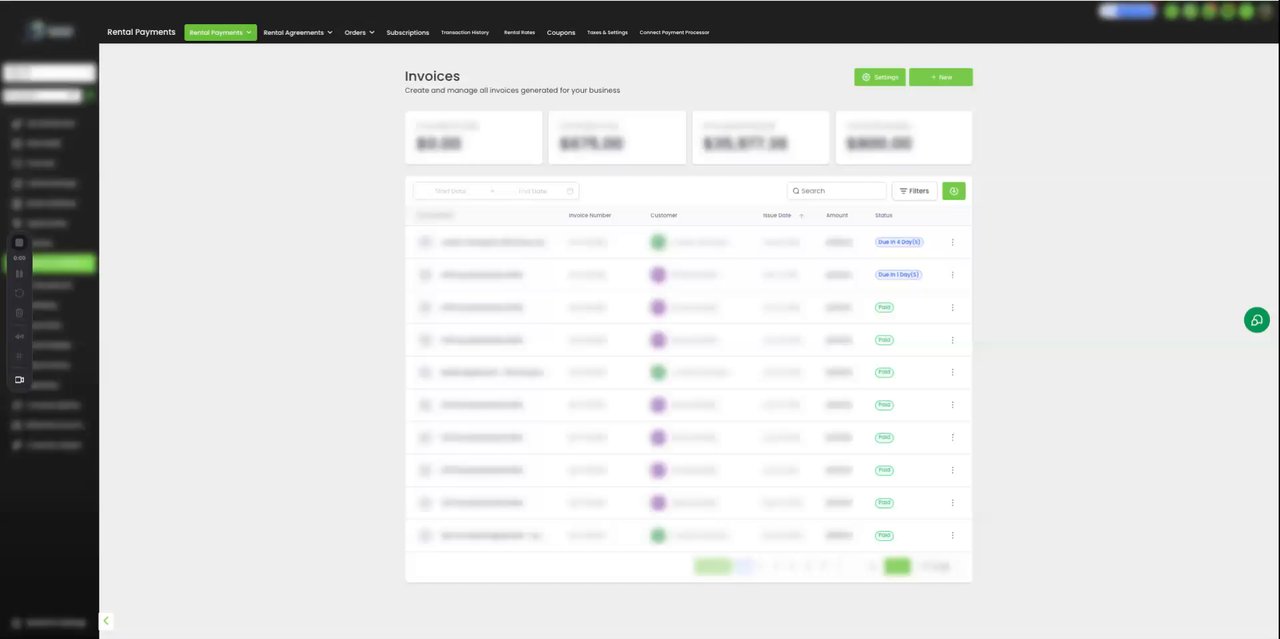The width and height of the screenshot is (1280, 639).
Task: Click green customer avatar in Due in 4 Day(s) row
Action: 658,242
